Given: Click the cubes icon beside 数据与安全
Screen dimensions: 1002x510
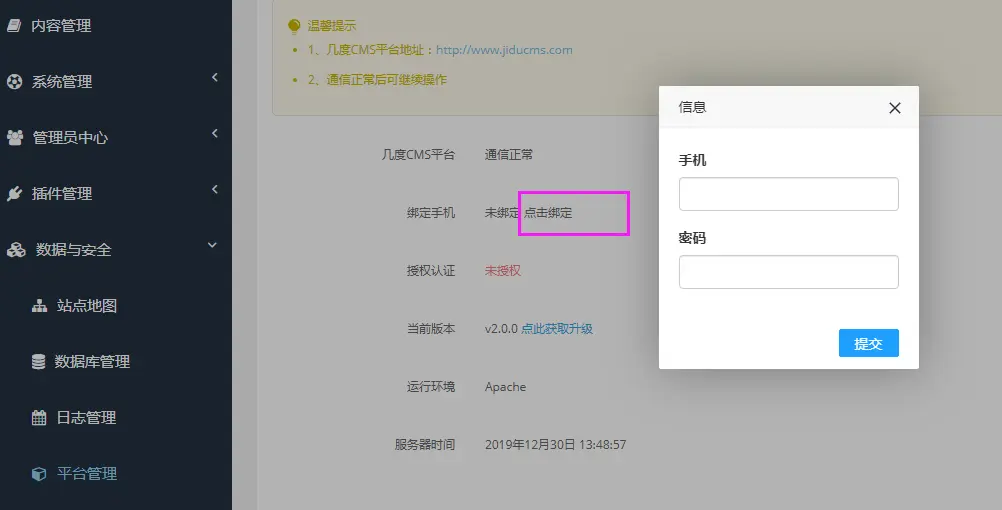Looking at the screenshot, I should pyautogui.click(x=16, y=250).
